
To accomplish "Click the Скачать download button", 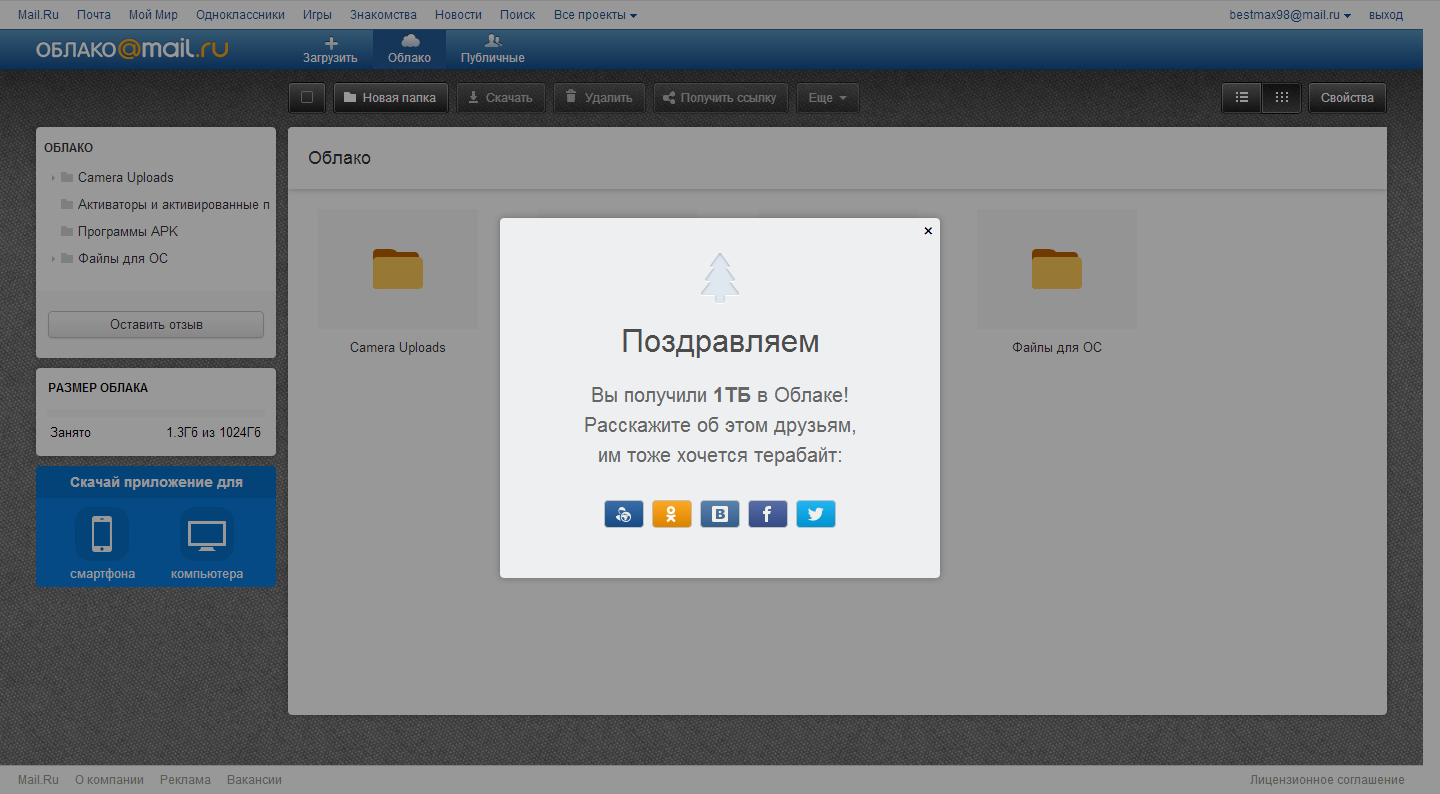I will coord(502,98).
